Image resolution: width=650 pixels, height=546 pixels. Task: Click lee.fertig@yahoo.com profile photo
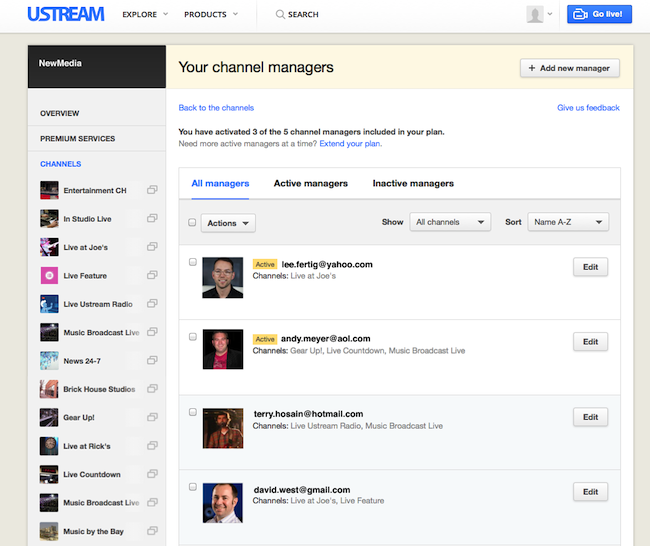coord(223,277)
